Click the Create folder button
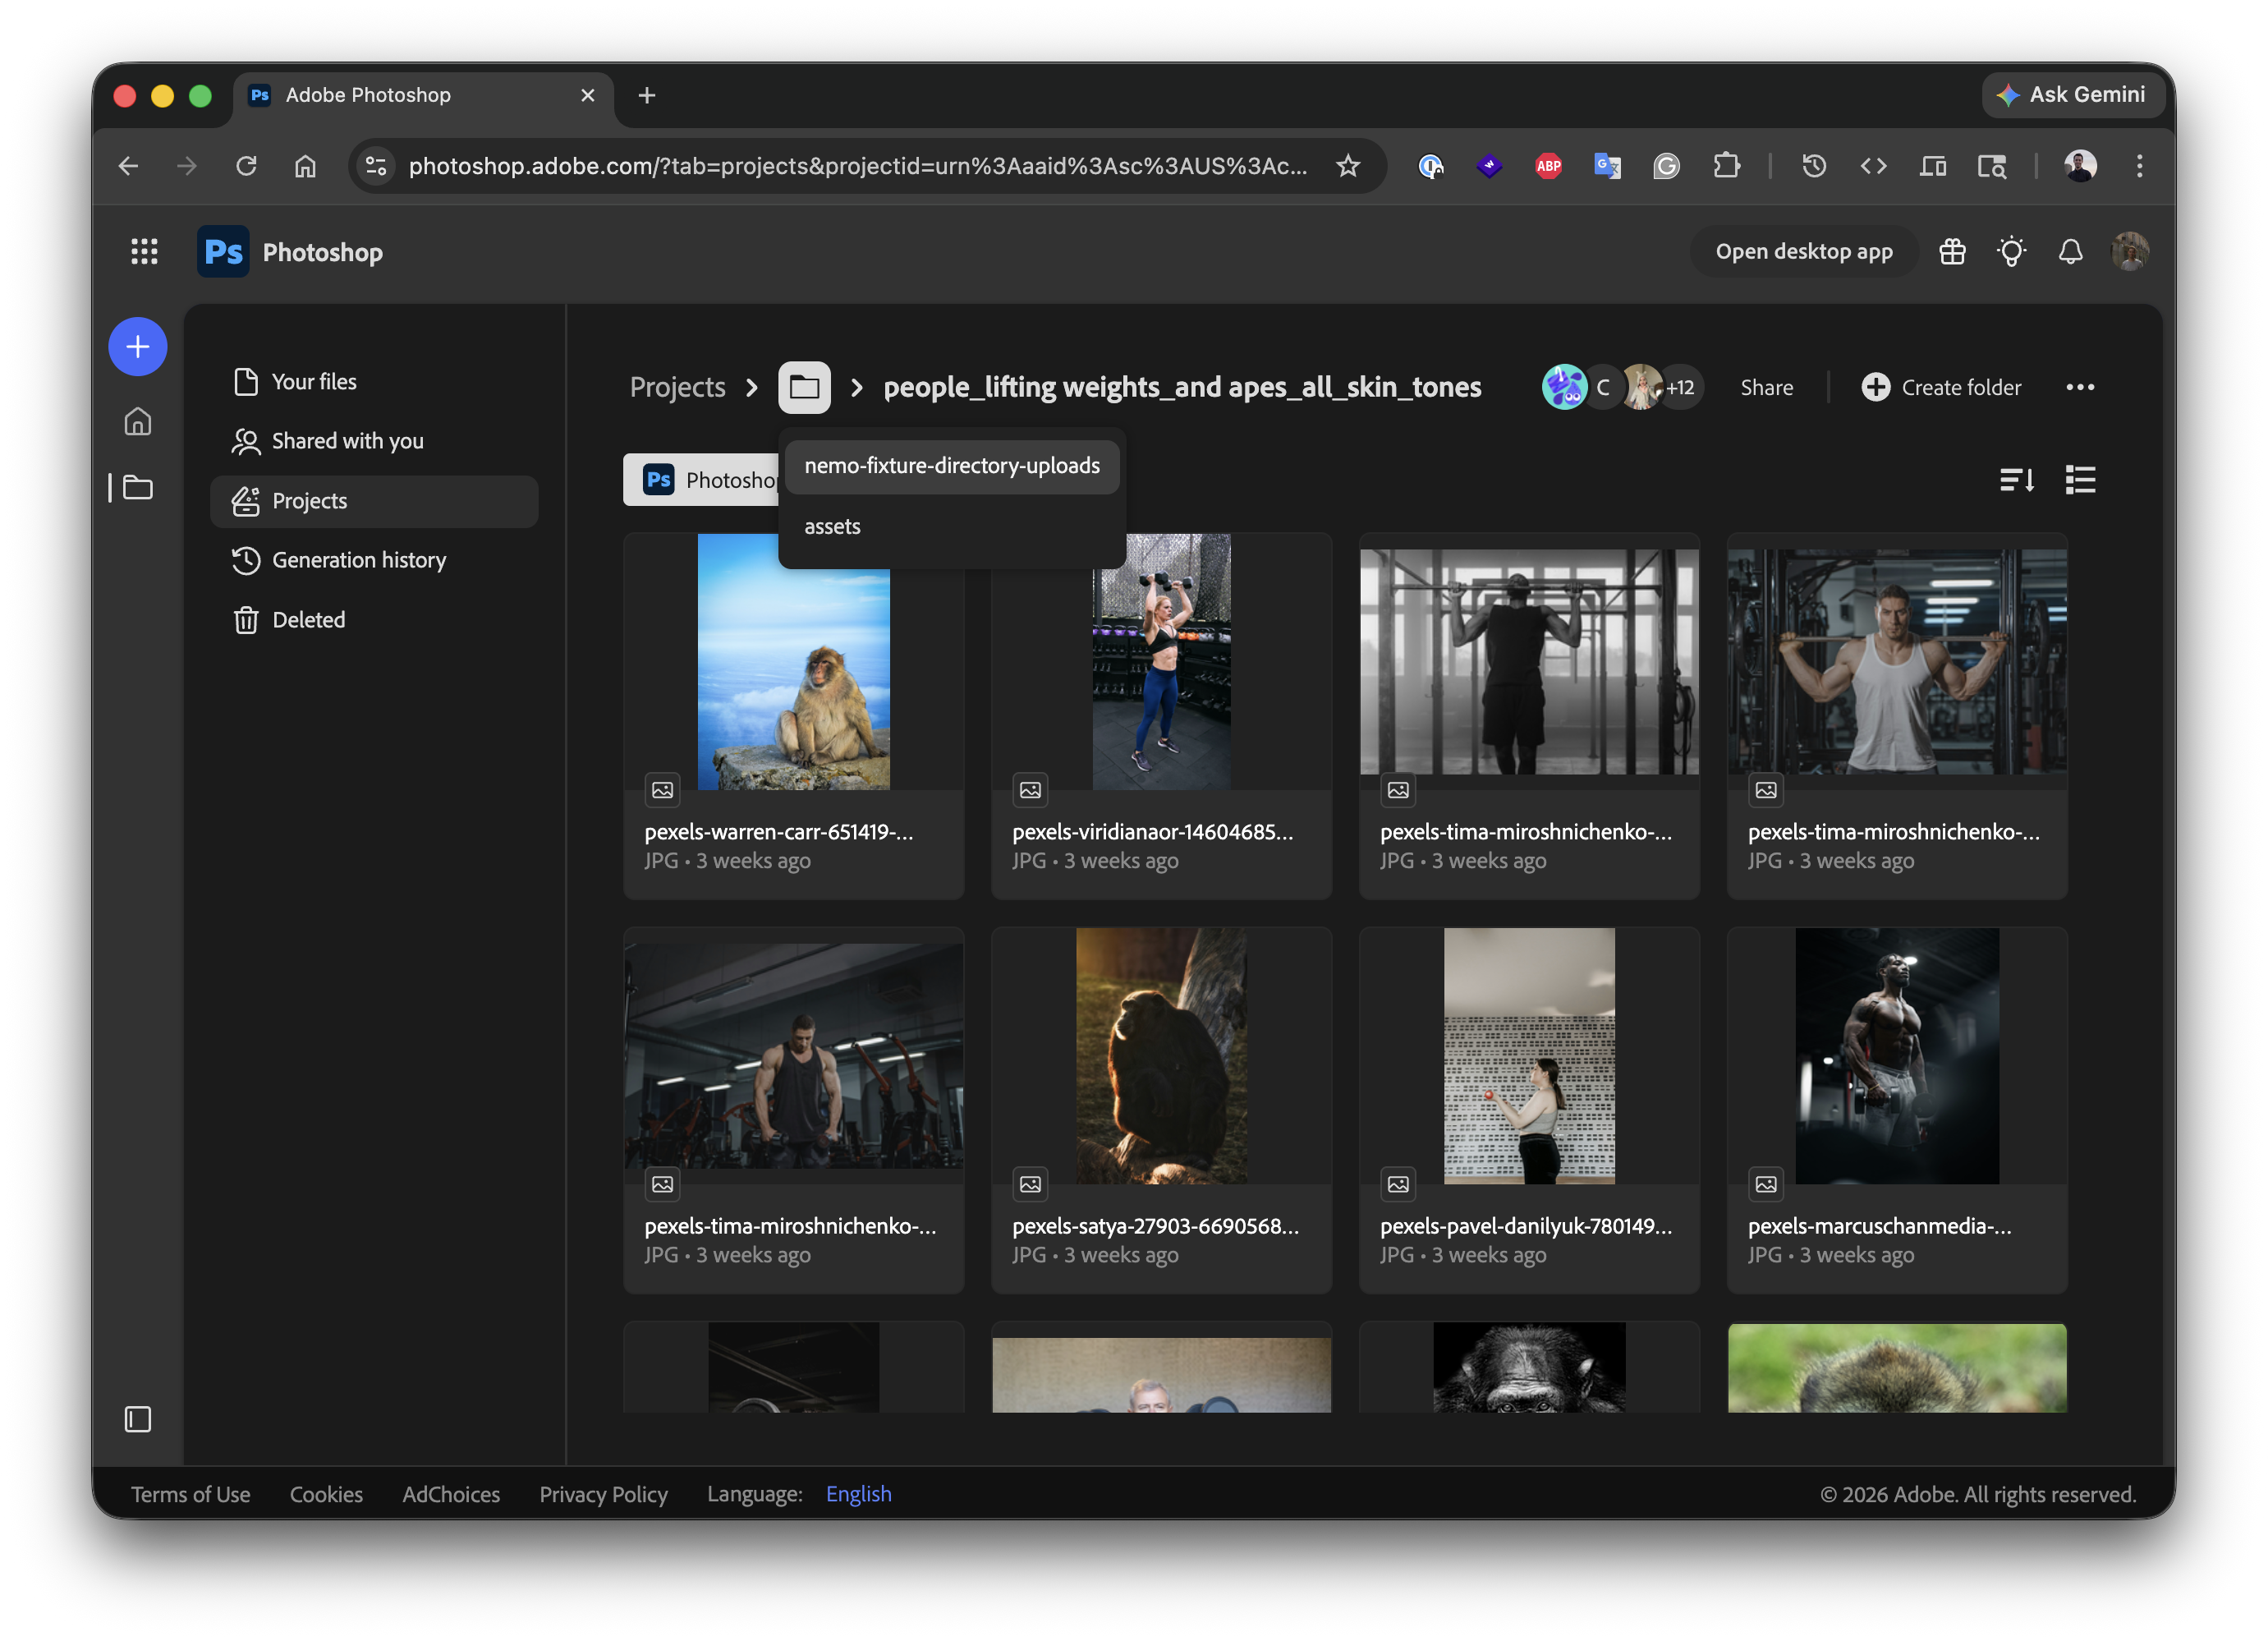2268x1641 pixels. [1941, 387]
